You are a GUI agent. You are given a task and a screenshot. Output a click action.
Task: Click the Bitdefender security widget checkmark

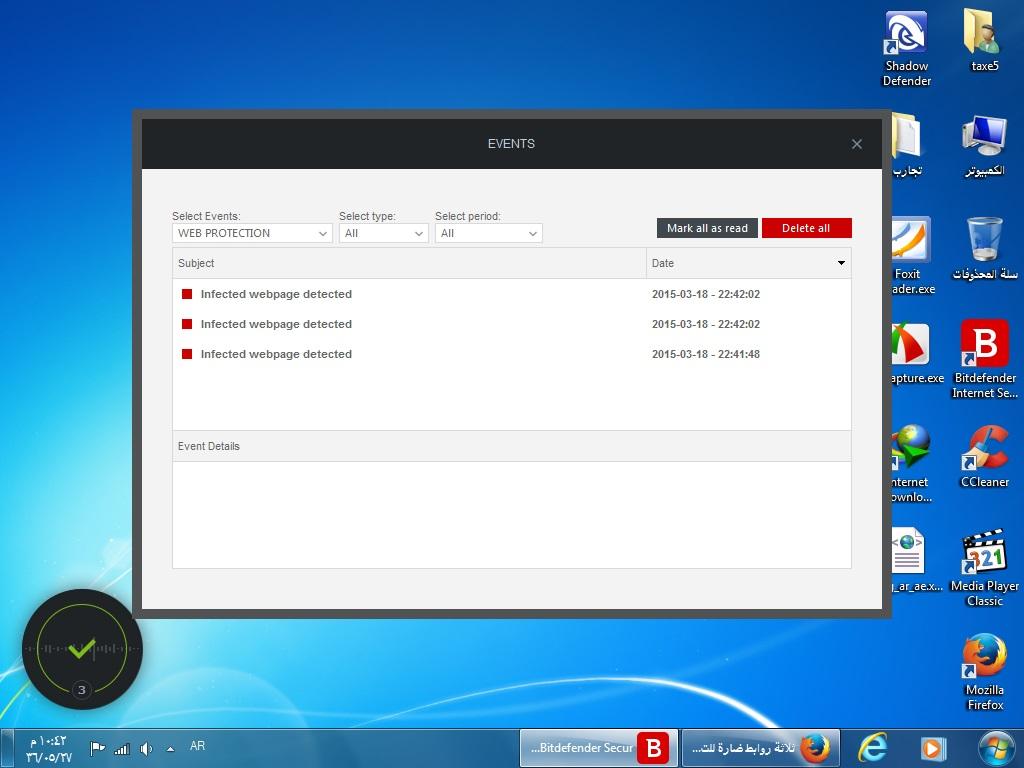[x=82, y=648]
